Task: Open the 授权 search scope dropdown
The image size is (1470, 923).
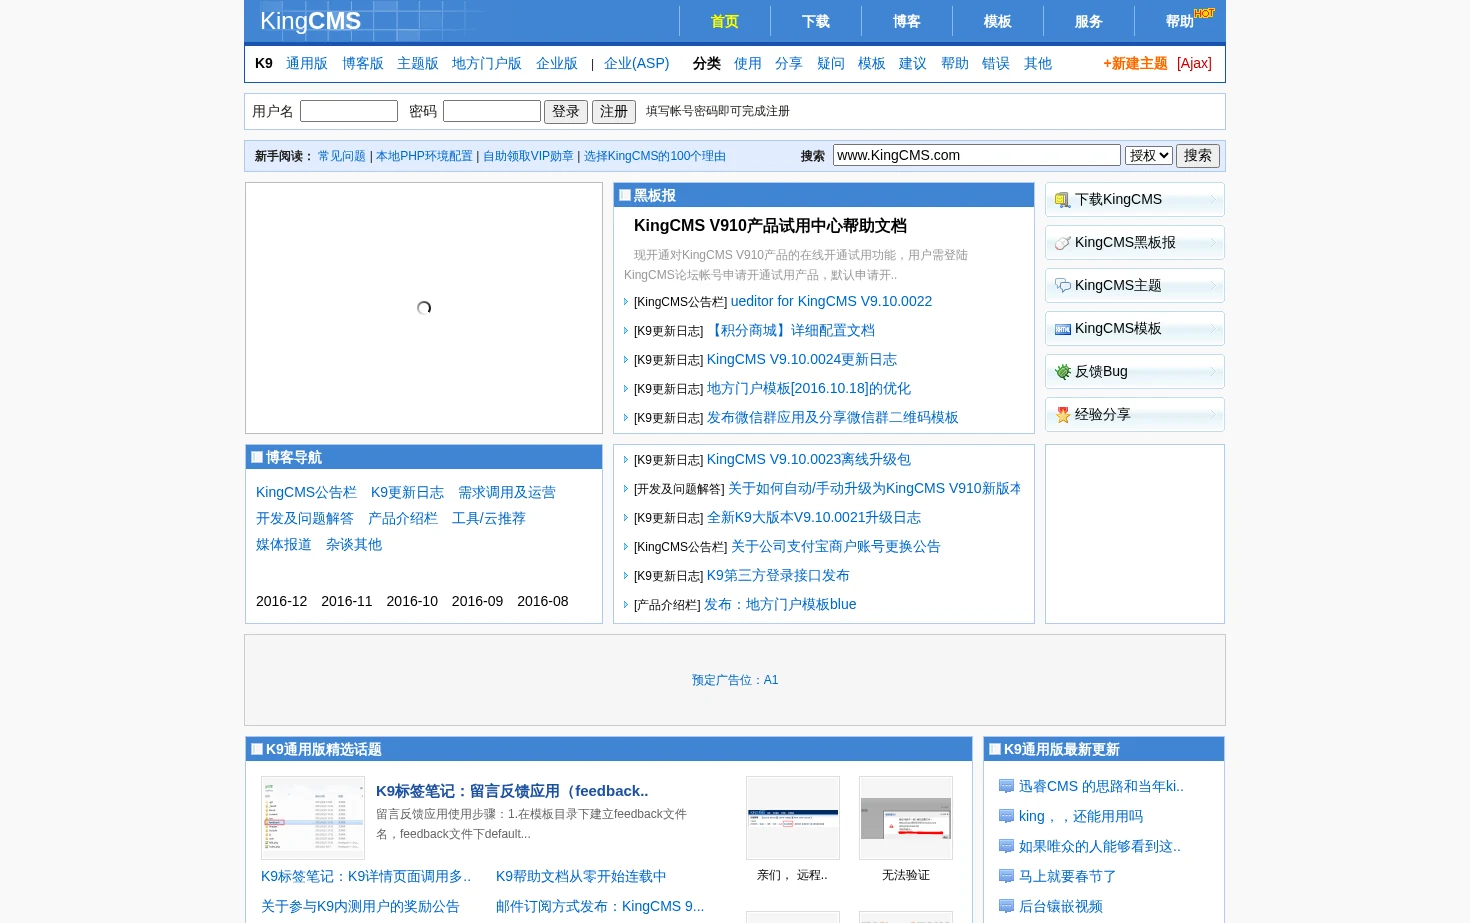Action: point(1148,156)
